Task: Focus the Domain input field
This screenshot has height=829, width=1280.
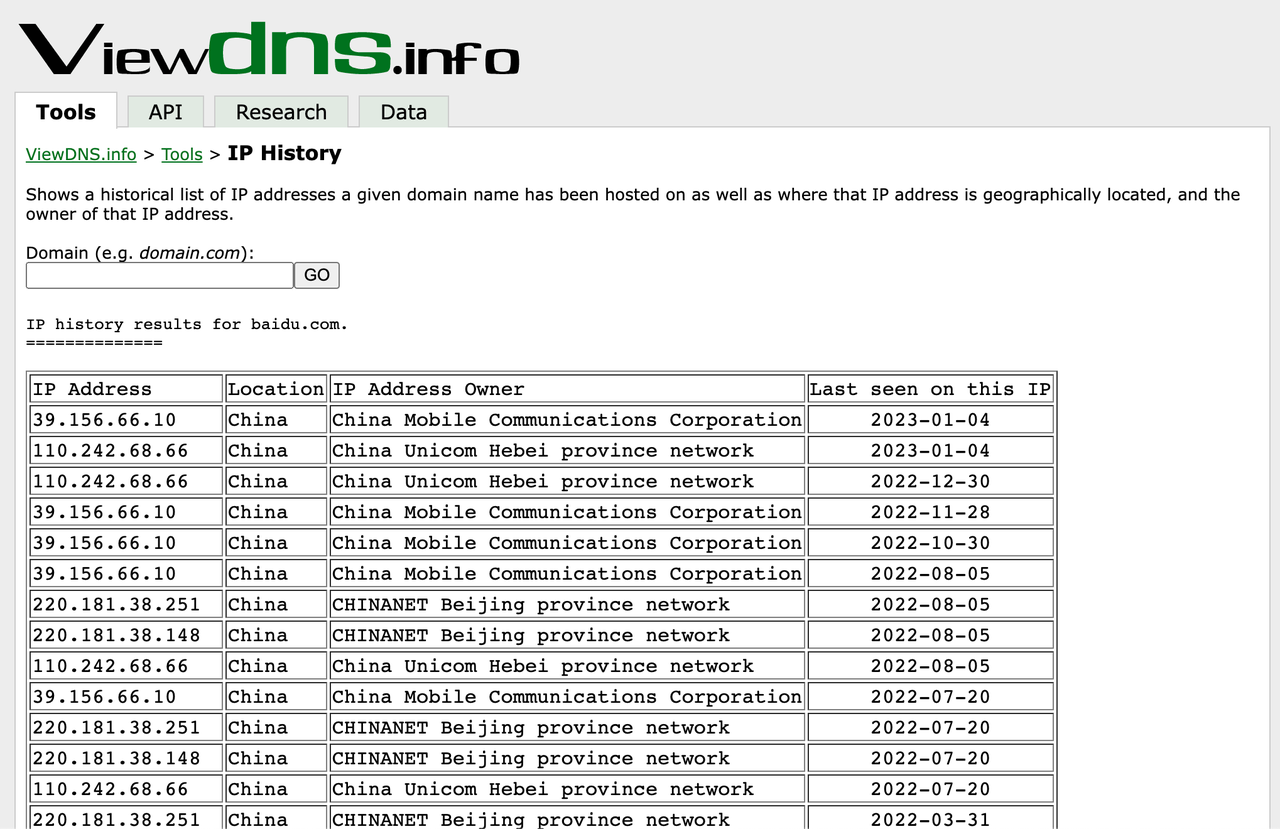Action: (x=159, y=275)
